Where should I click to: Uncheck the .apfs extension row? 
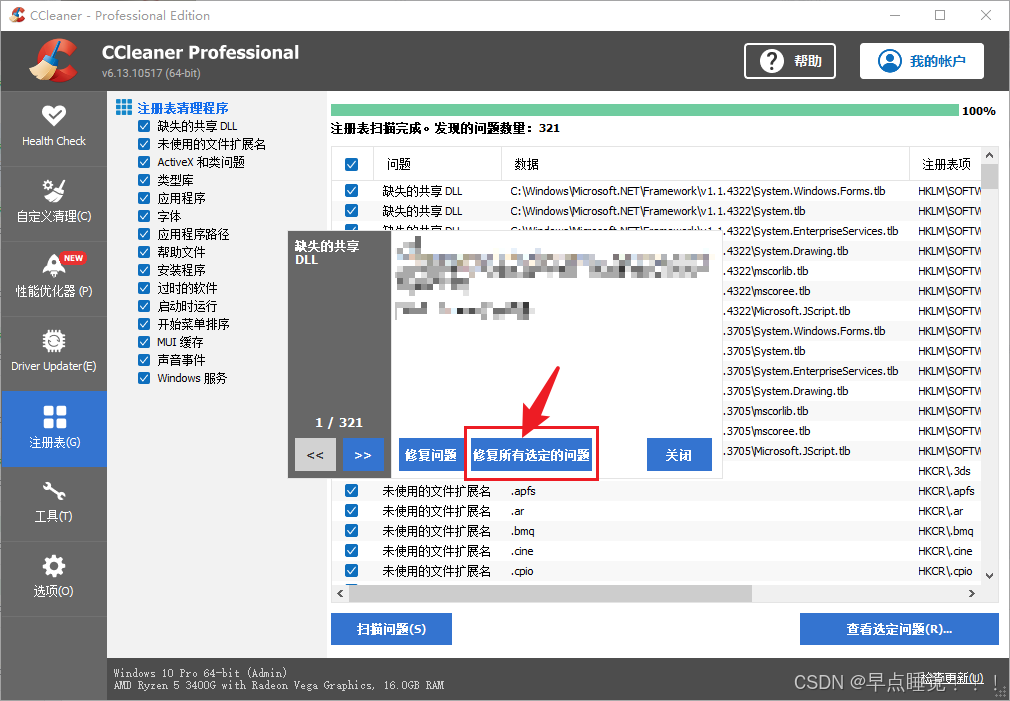pos(352,491)
